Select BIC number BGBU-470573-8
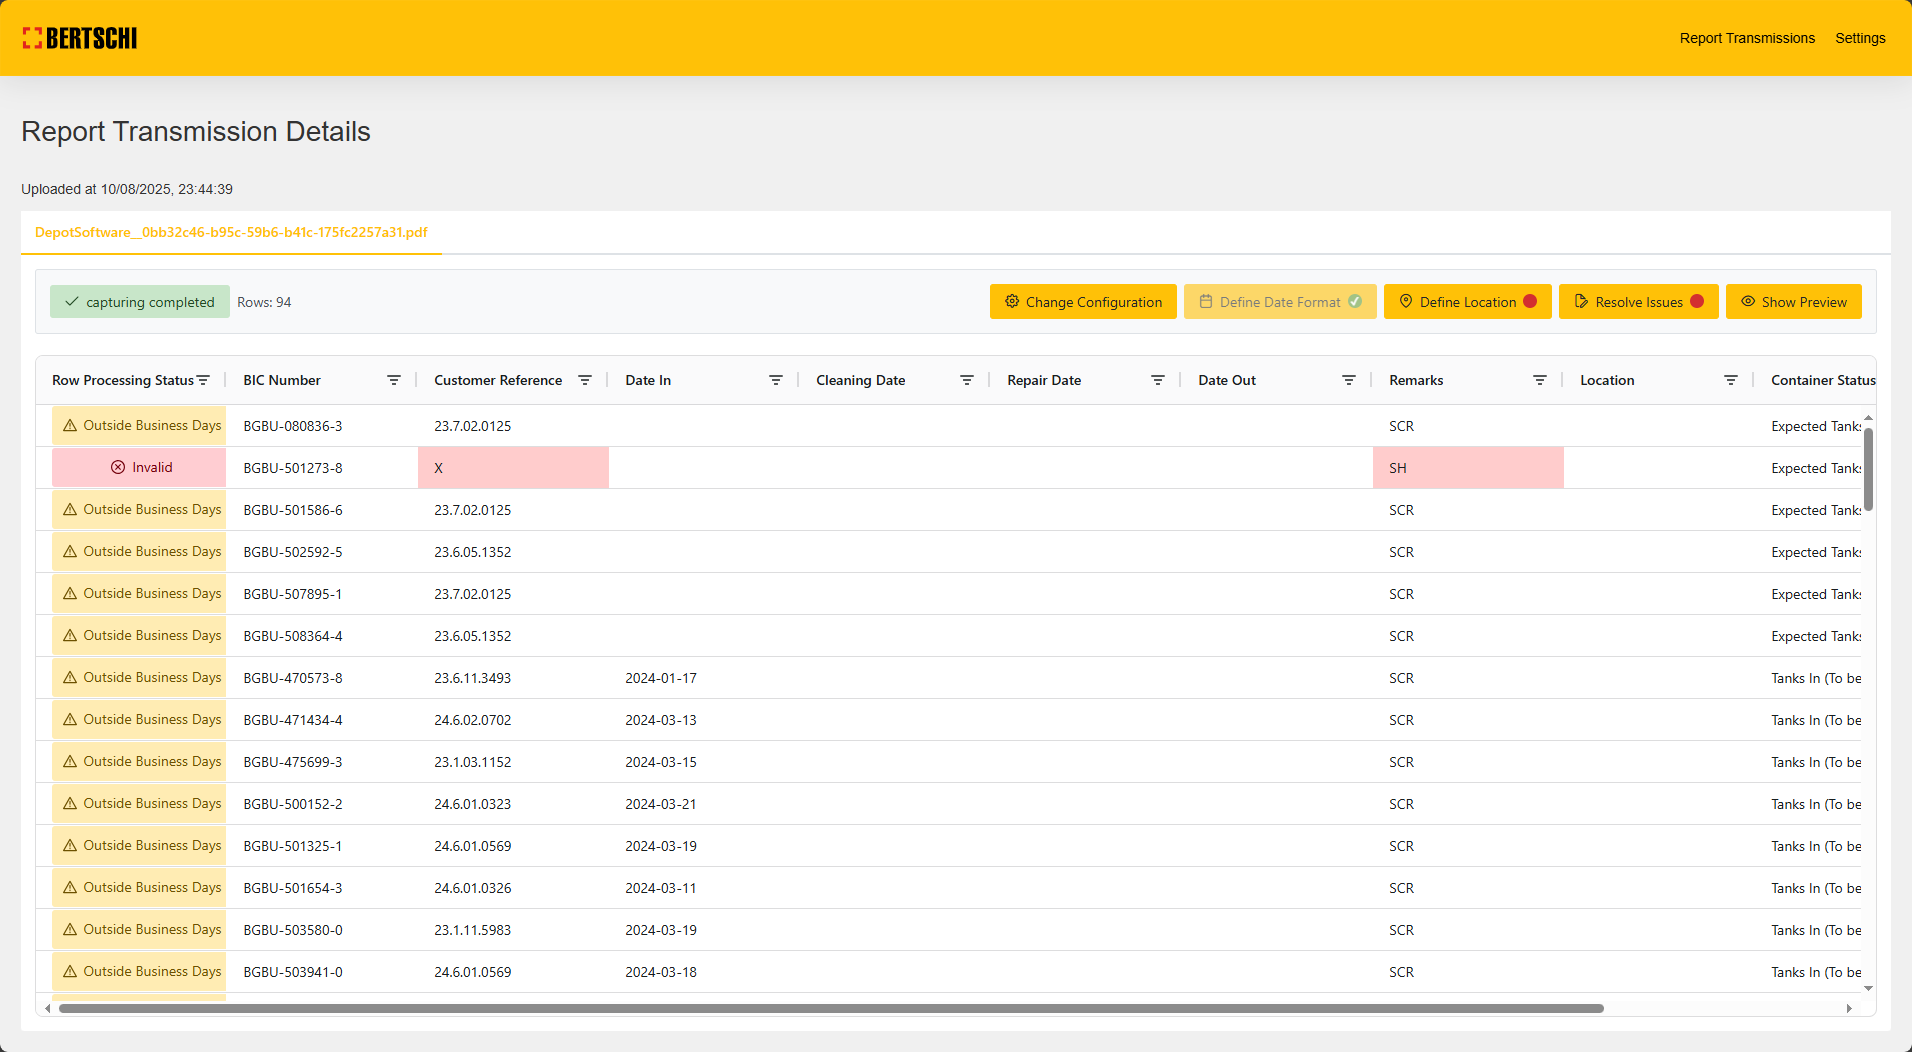Viewport: 1912px width, 1052px height. 293,678
